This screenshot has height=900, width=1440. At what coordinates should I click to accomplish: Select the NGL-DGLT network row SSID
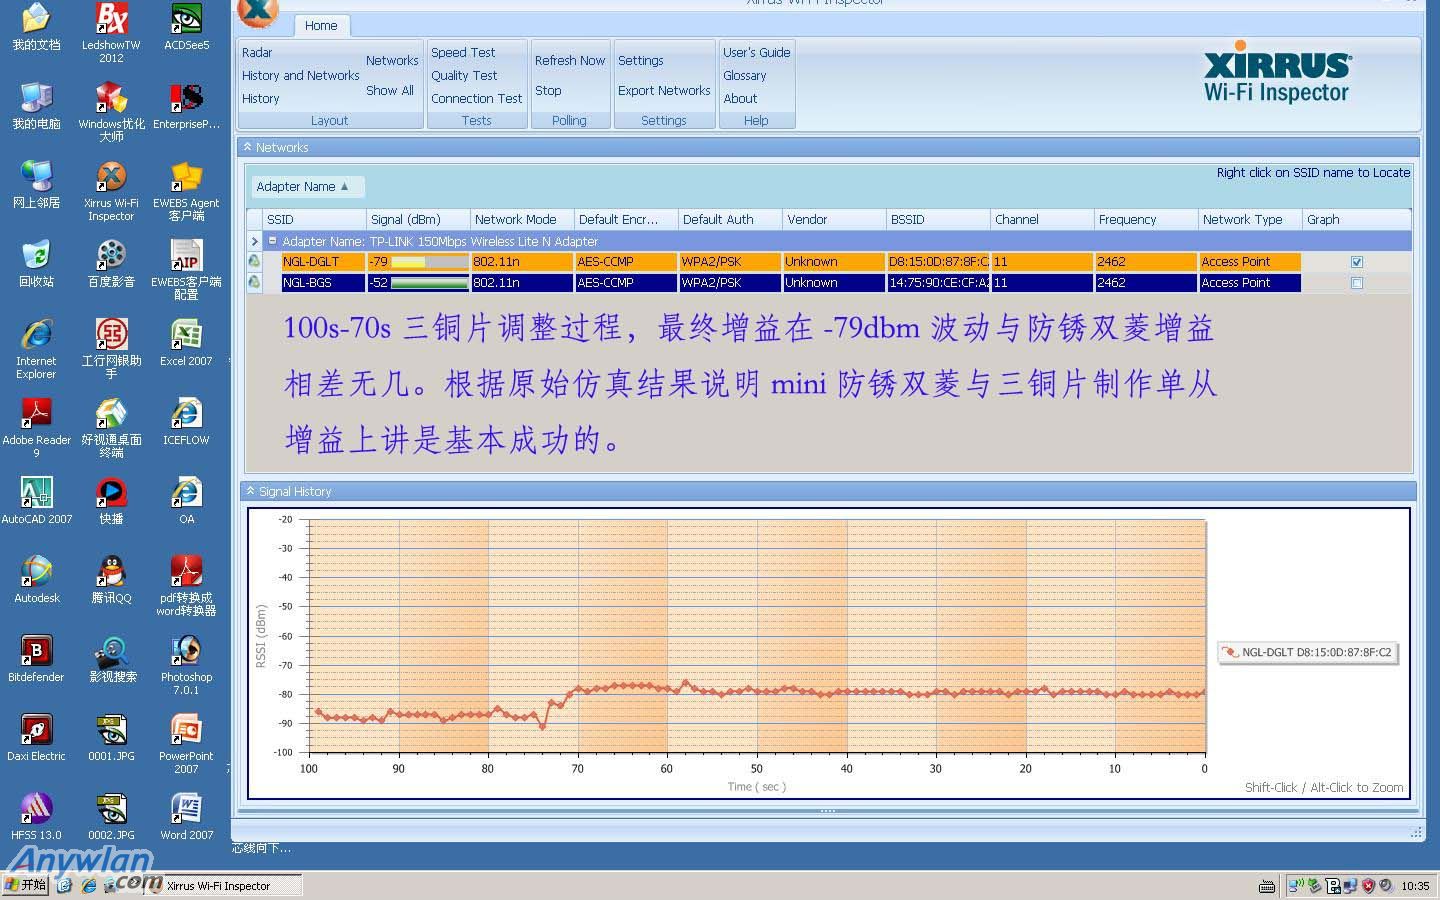(323, 262)
